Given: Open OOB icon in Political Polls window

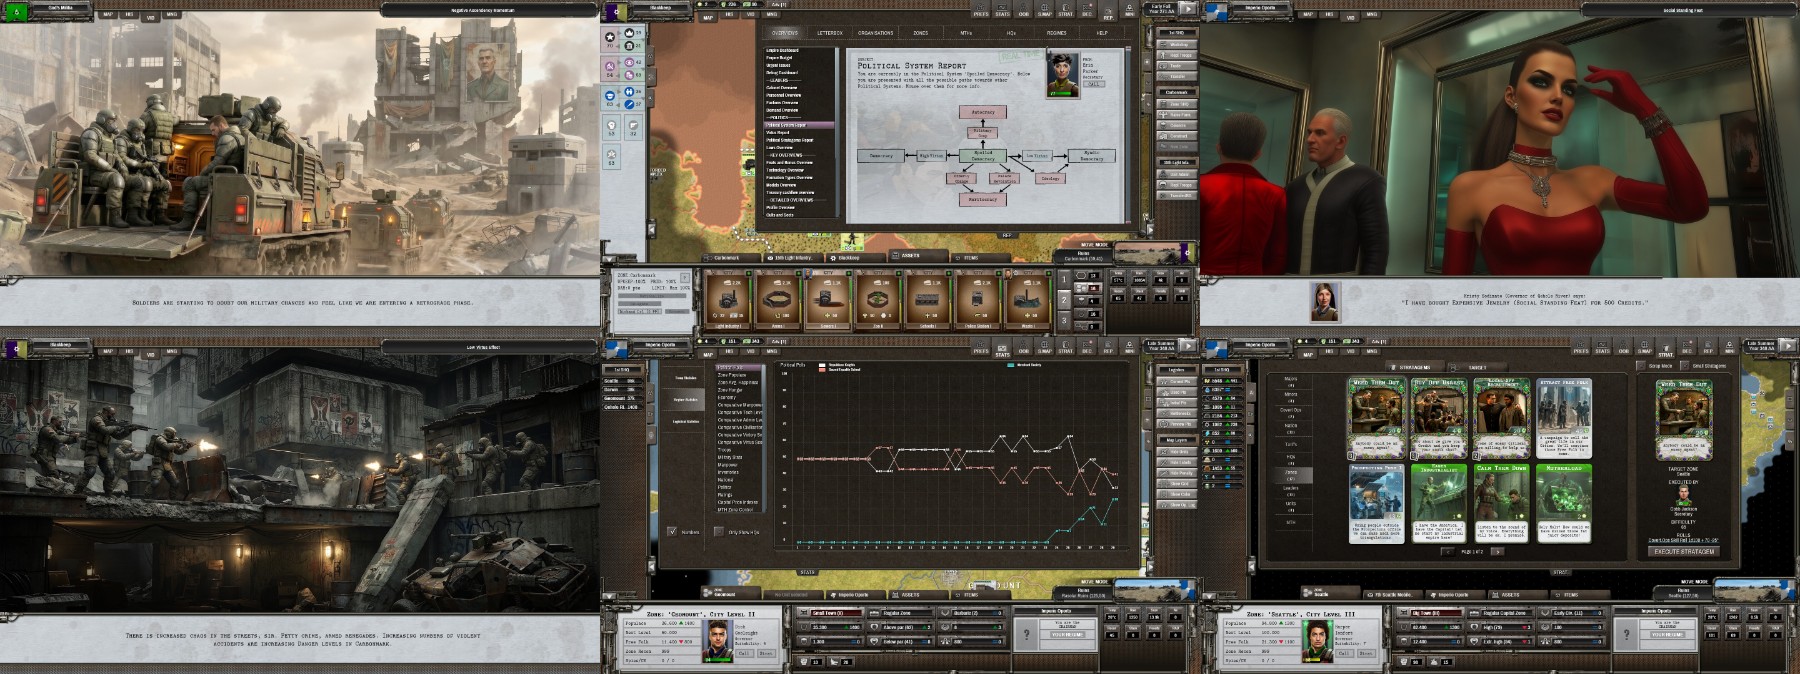Looking at the screenshot, I should (1023, 346).
